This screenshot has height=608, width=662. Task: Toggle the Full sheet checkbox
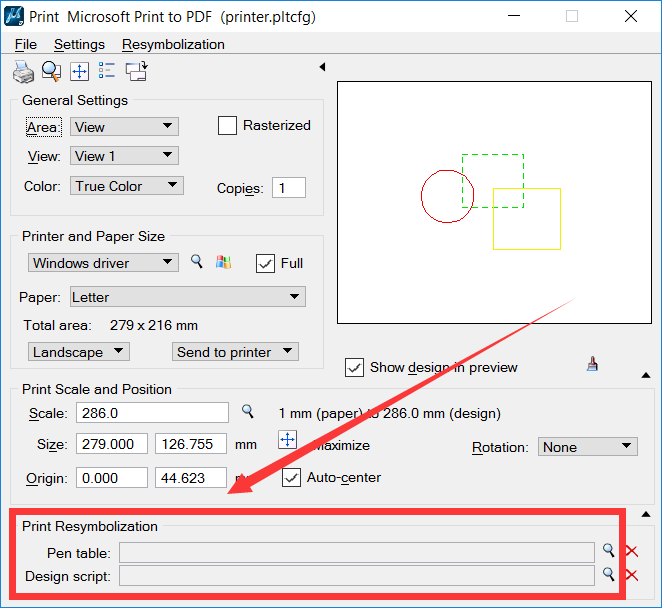click(x=265, y=263)
